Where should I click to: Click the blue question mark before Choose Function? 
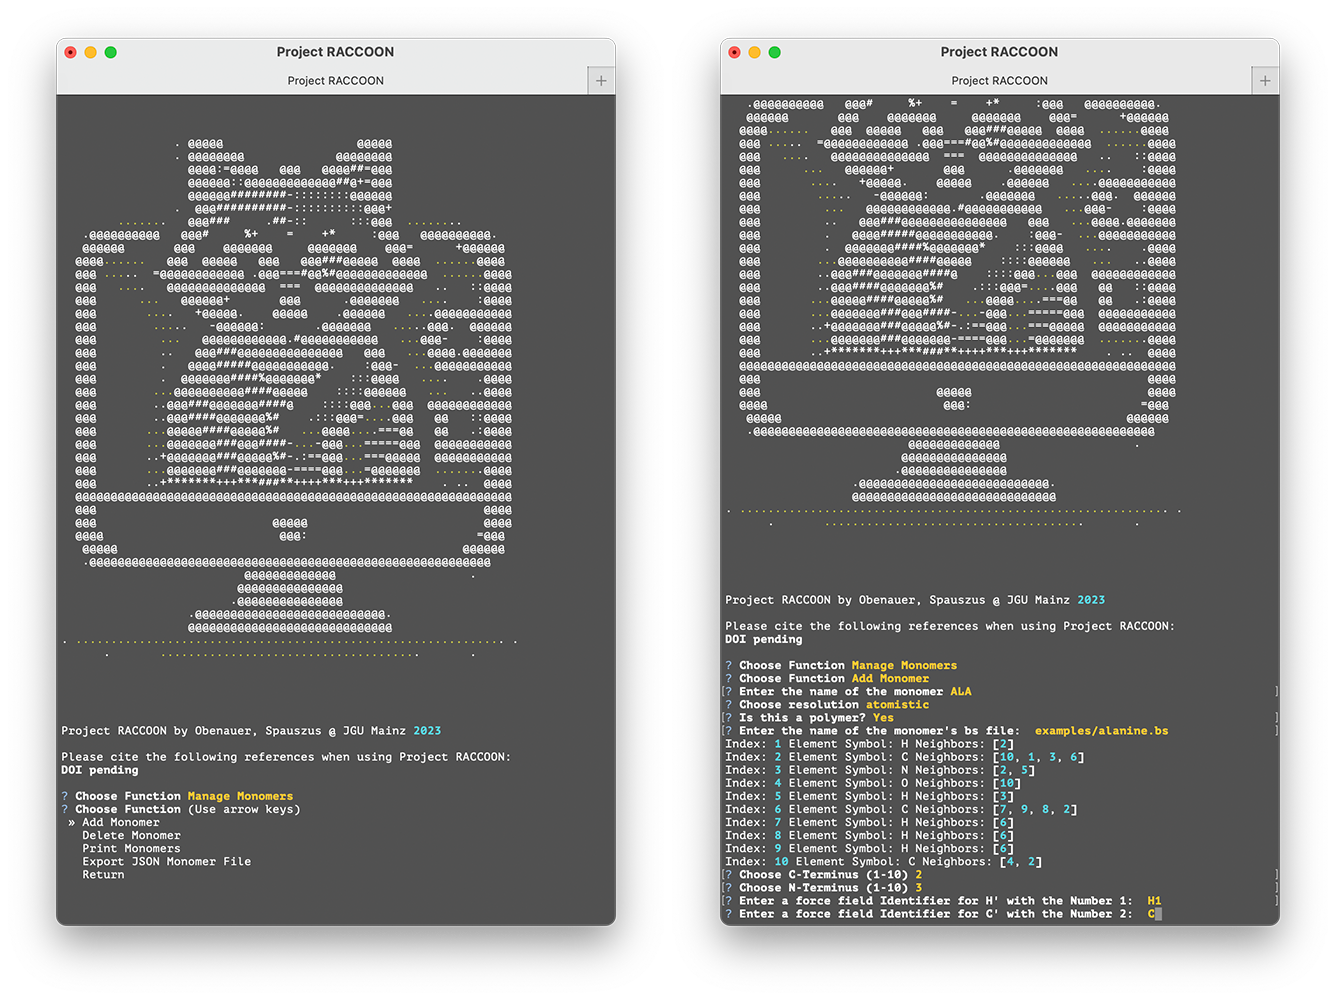pos(64,795)
